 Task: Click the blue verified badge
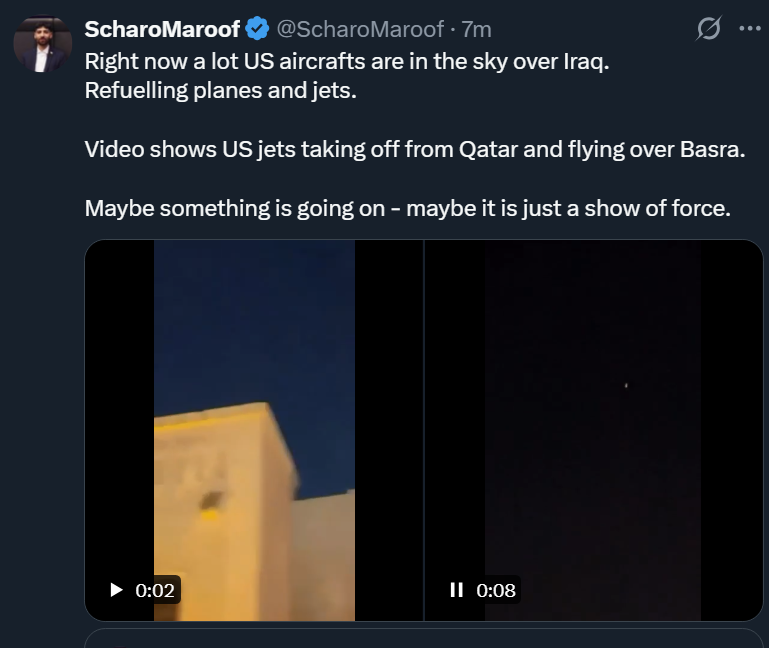[258, 29]
